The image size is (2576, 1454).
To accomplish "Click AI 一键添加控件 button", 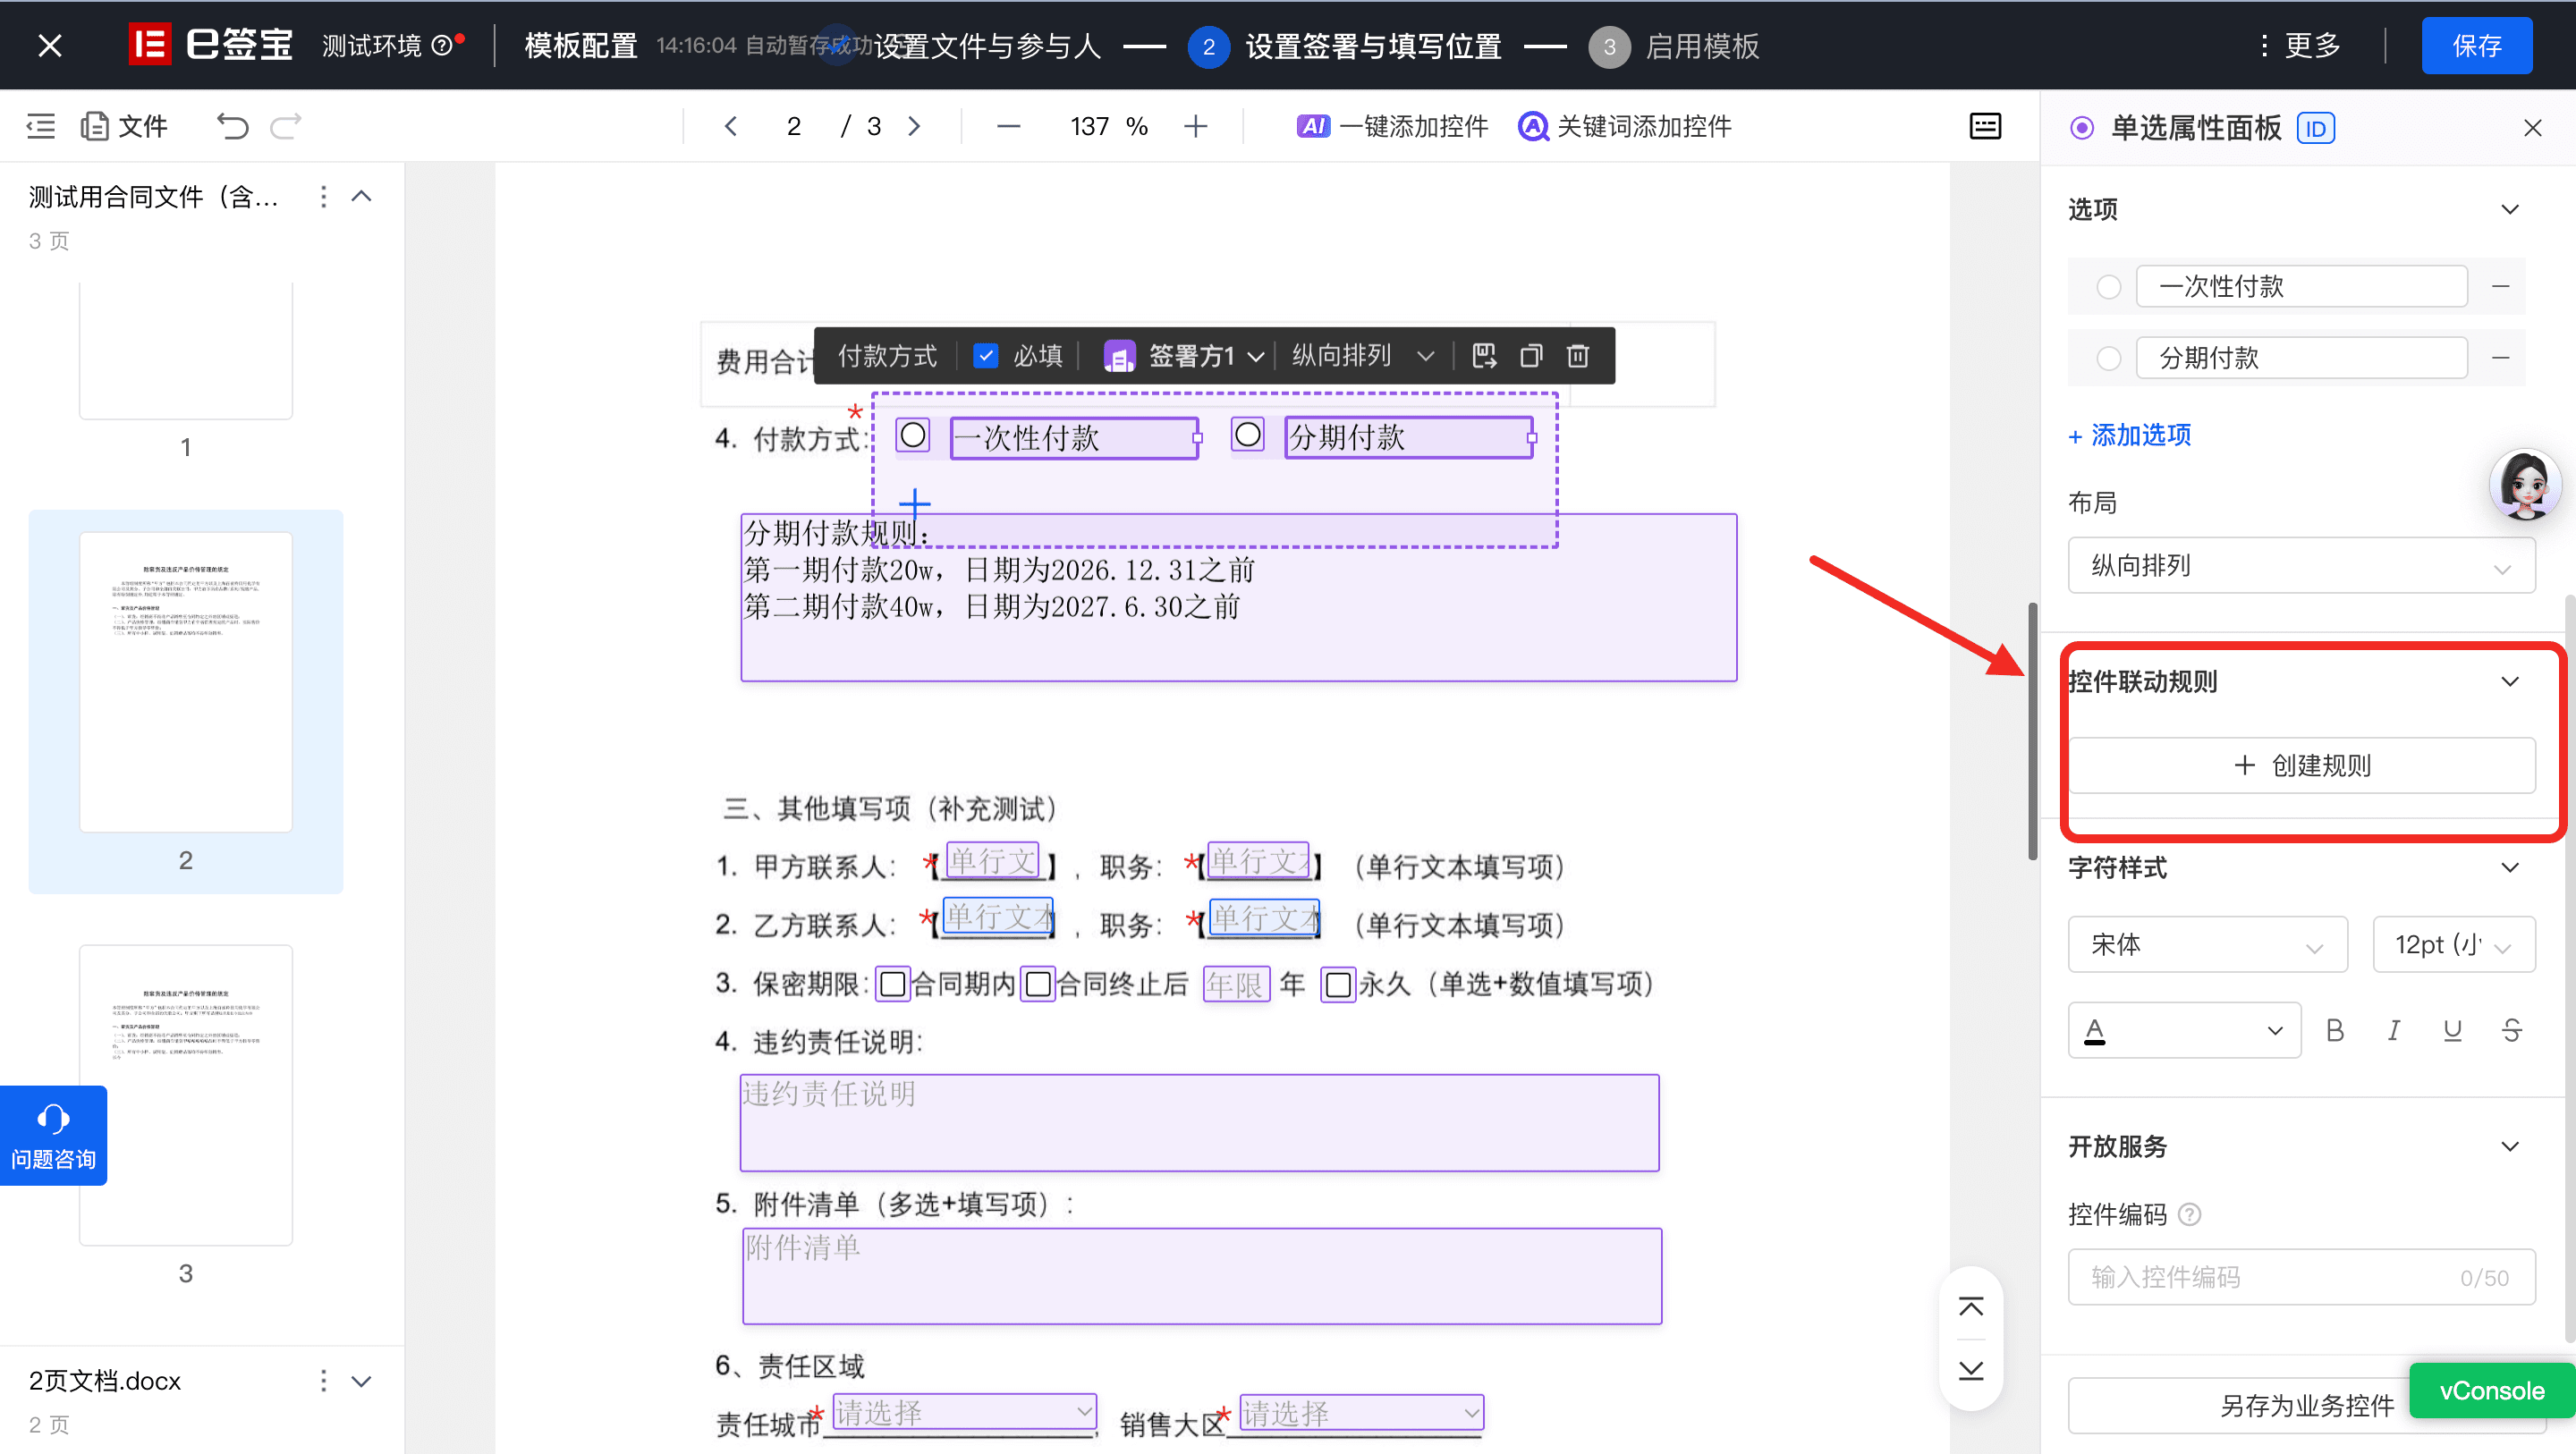I will pos(1392,126).
